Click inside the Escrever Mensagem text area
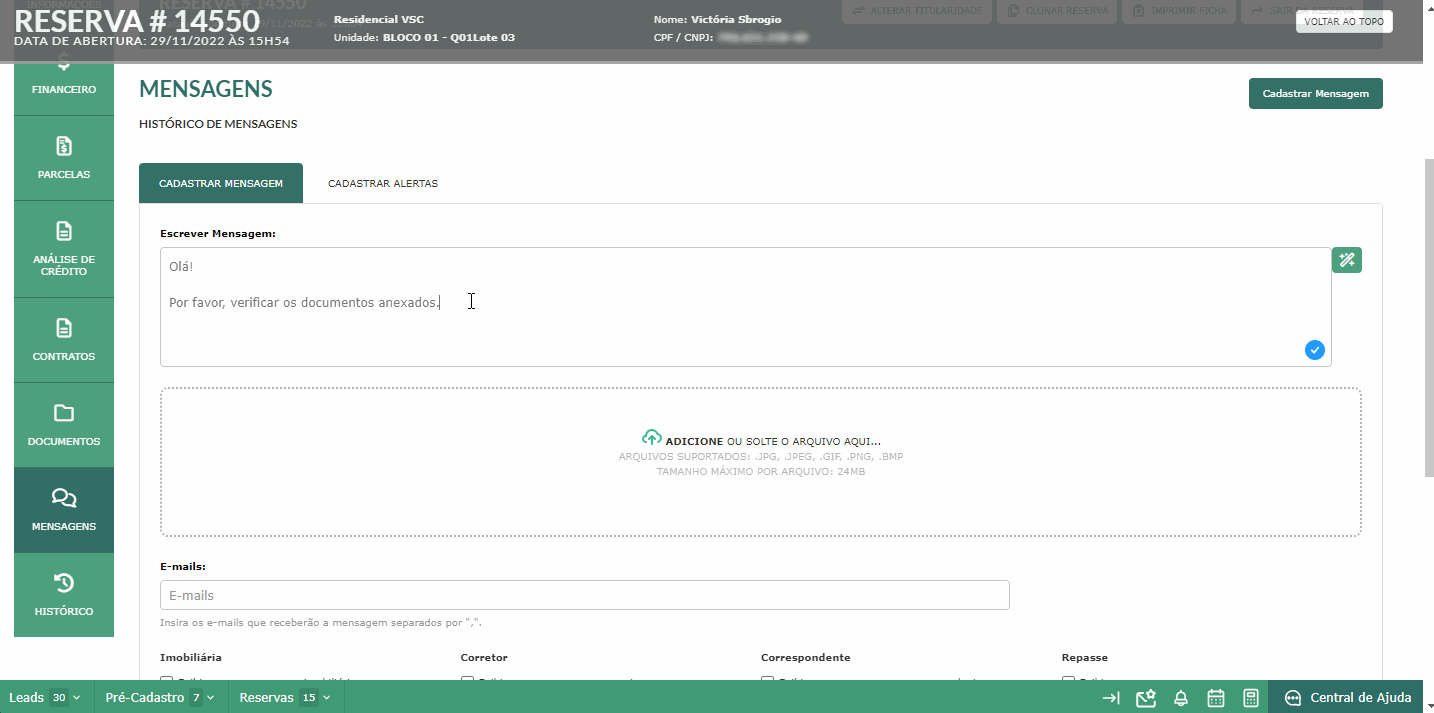The image size is (1434, 713). click(745, 307)
